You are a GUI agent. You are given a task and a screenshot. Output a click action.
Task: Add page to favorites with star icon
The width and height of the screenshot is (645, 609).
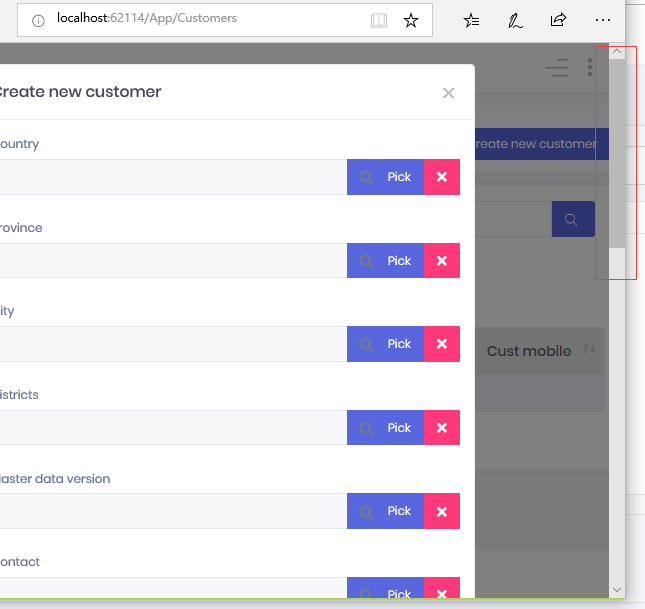(411, 20)
